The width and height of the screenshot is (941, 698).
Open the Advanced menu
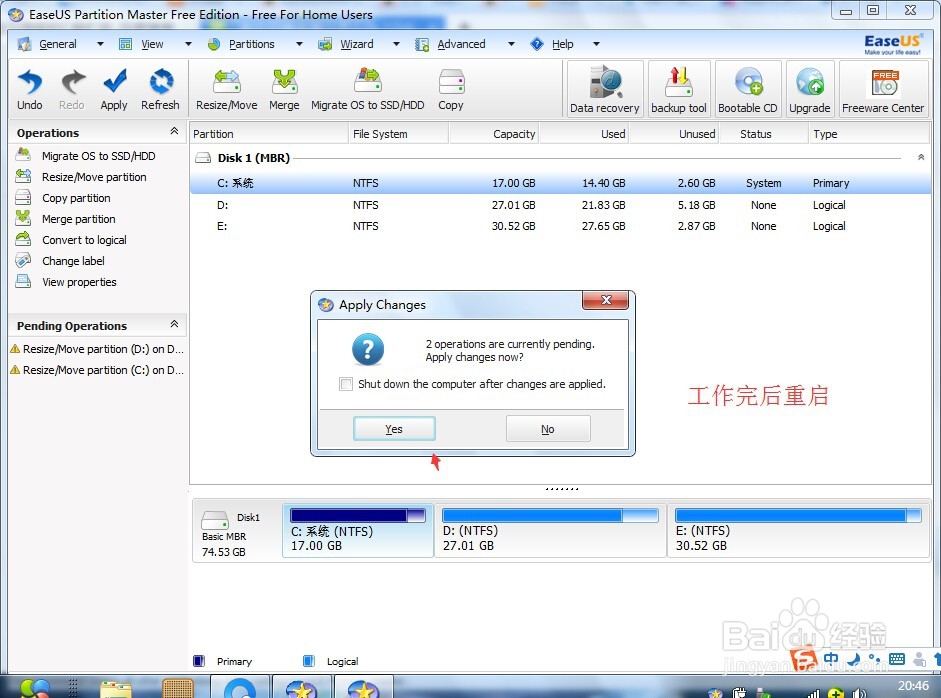point(461,44)
